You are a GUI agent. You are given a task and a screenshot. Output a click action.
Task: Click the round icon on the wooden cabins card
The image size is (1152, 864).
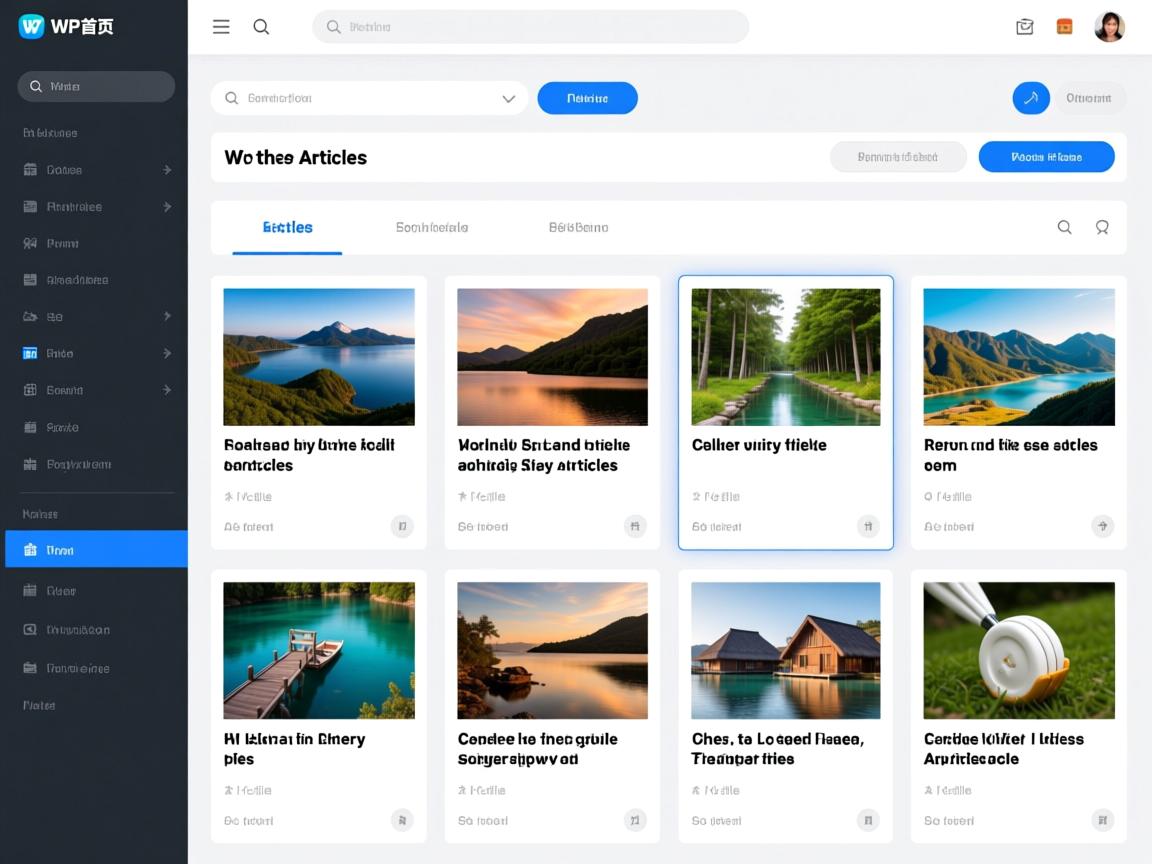pos(868,820)
